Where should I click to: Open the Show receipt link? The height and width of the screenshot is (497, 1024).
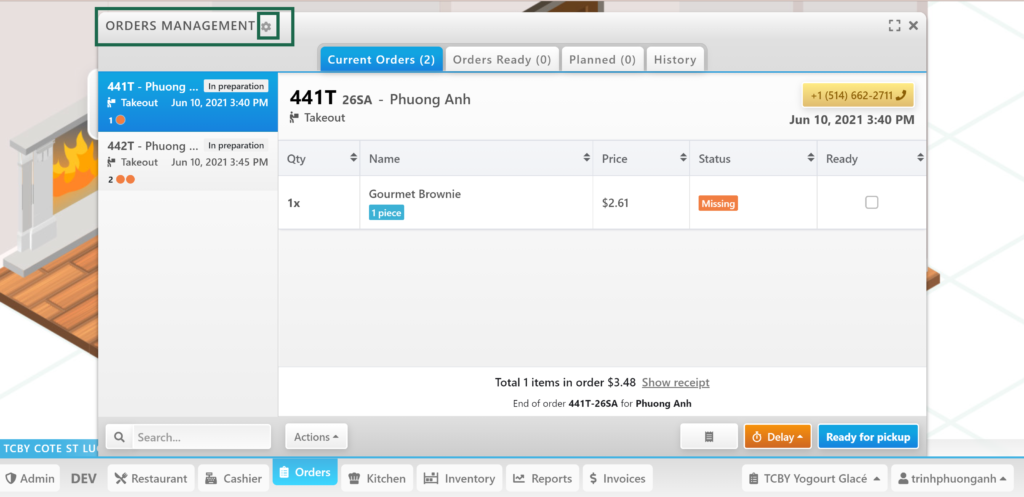tap(675, 382)
